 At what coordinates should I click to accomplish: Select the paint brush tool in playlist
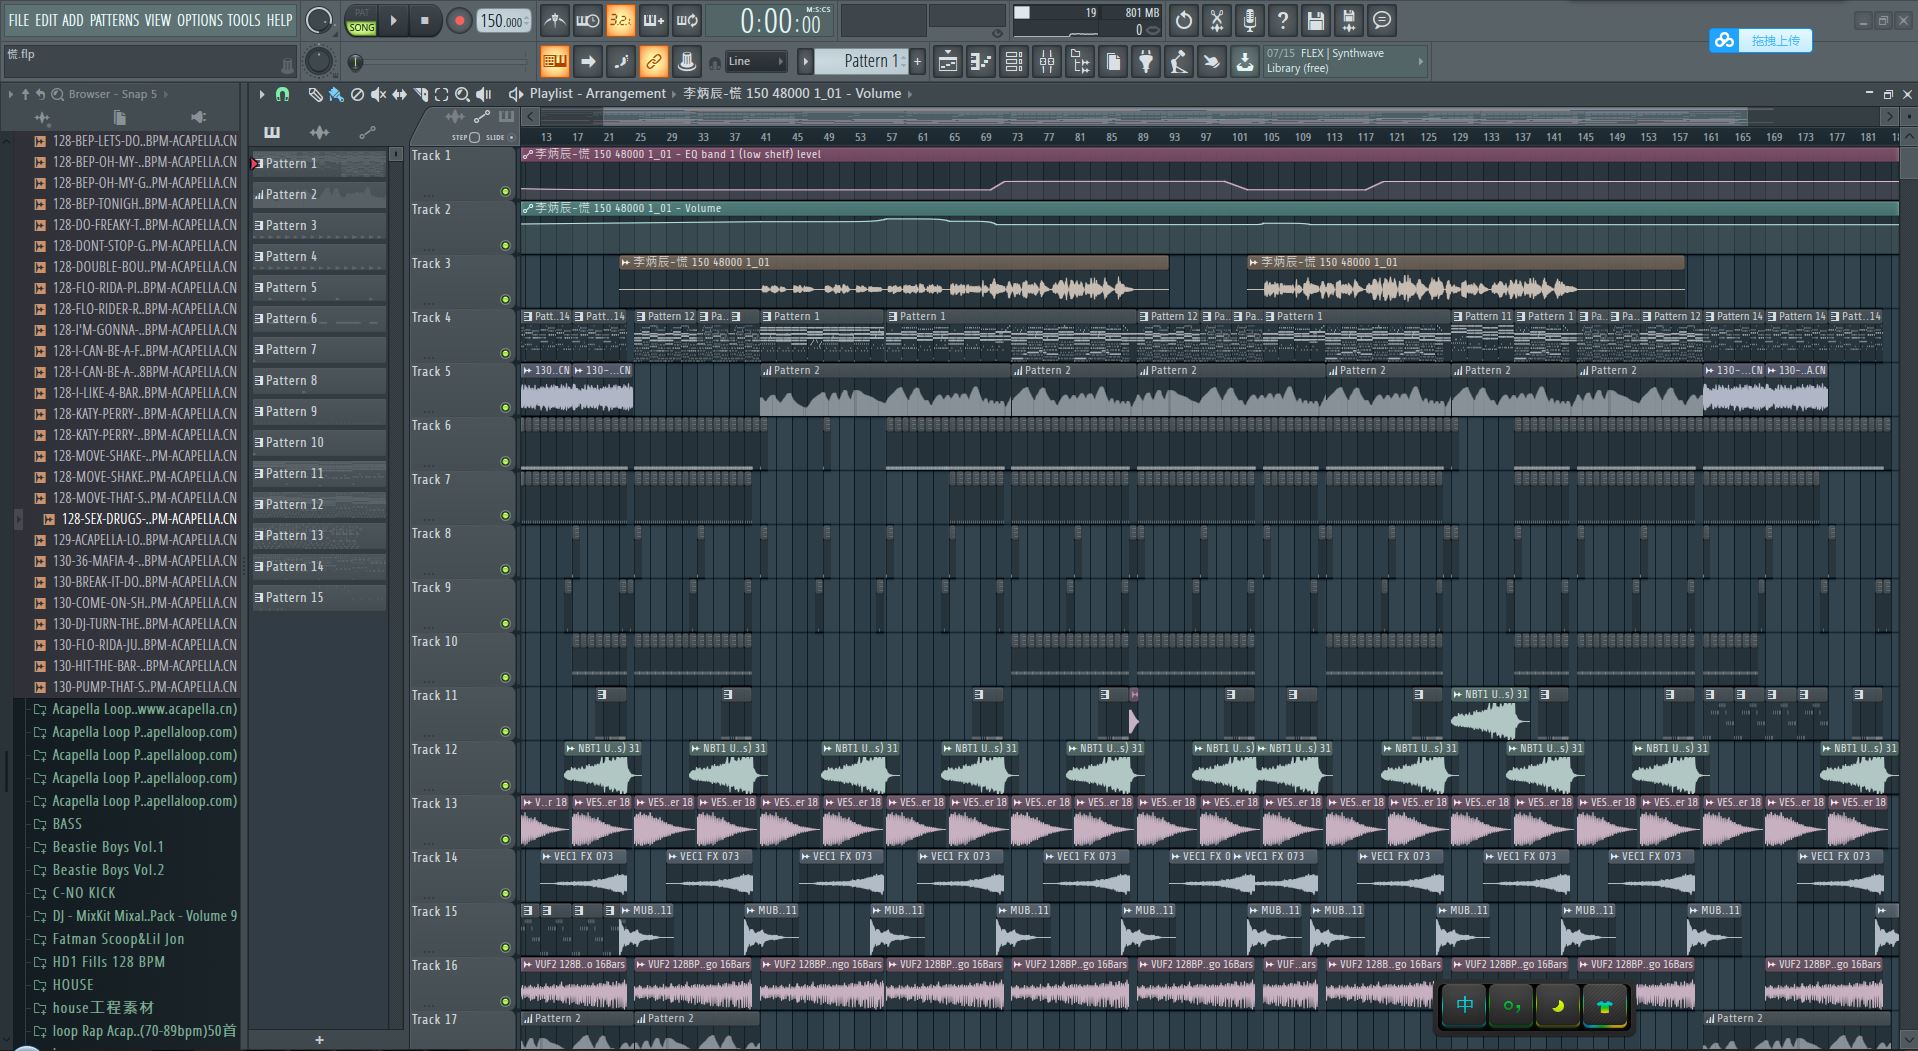point(336,94)
